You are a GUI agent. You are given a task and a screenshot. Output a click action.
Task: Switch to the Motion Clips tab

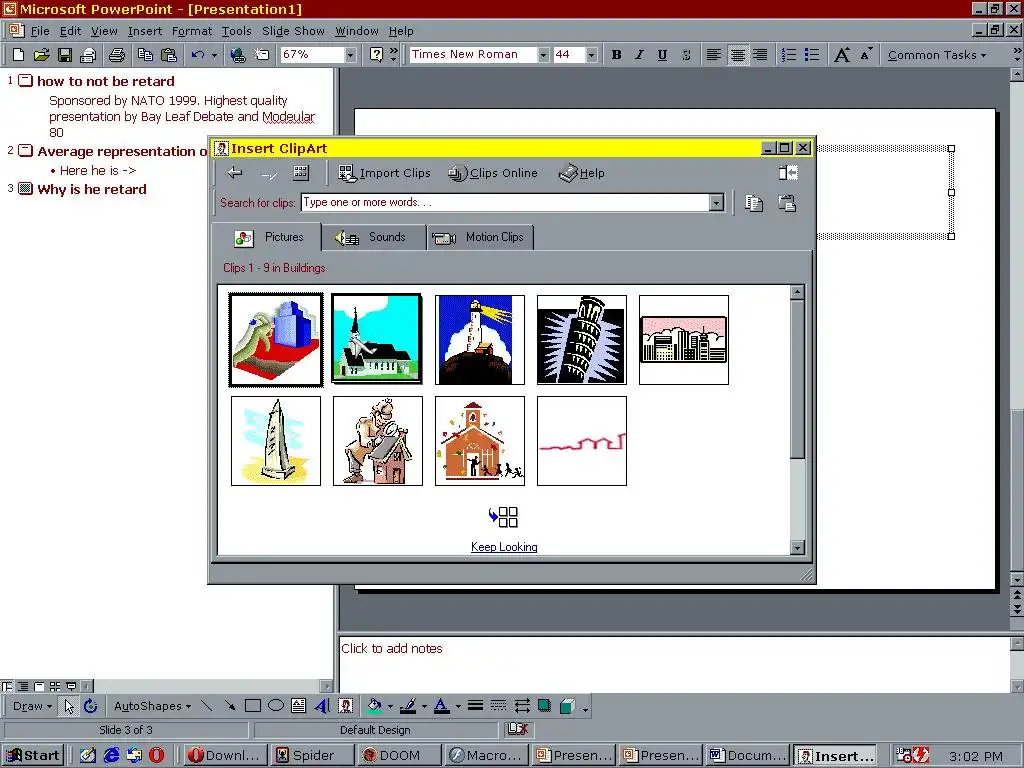pos(481,237)
